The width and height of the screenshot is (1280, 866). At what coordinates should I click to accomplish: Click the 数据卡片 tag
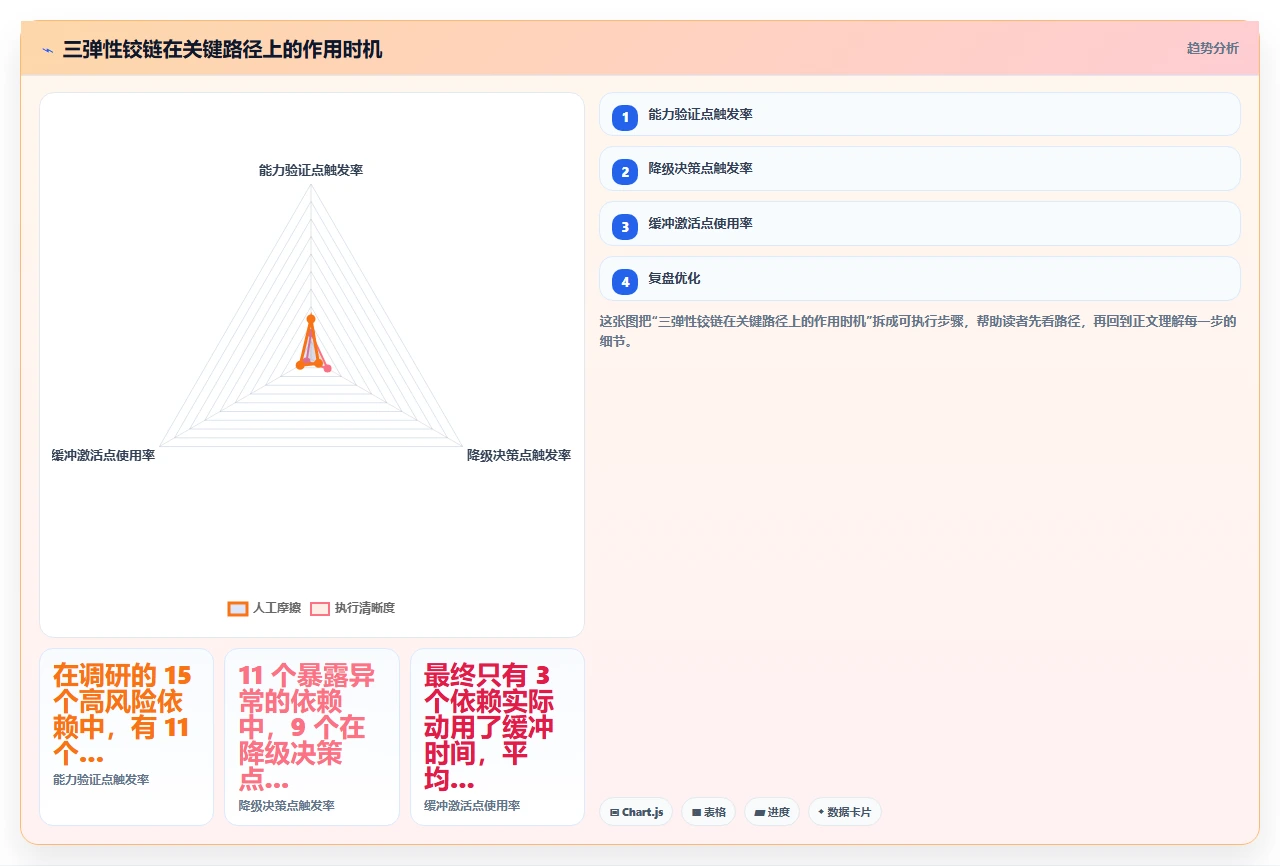[x=844, y=812]
